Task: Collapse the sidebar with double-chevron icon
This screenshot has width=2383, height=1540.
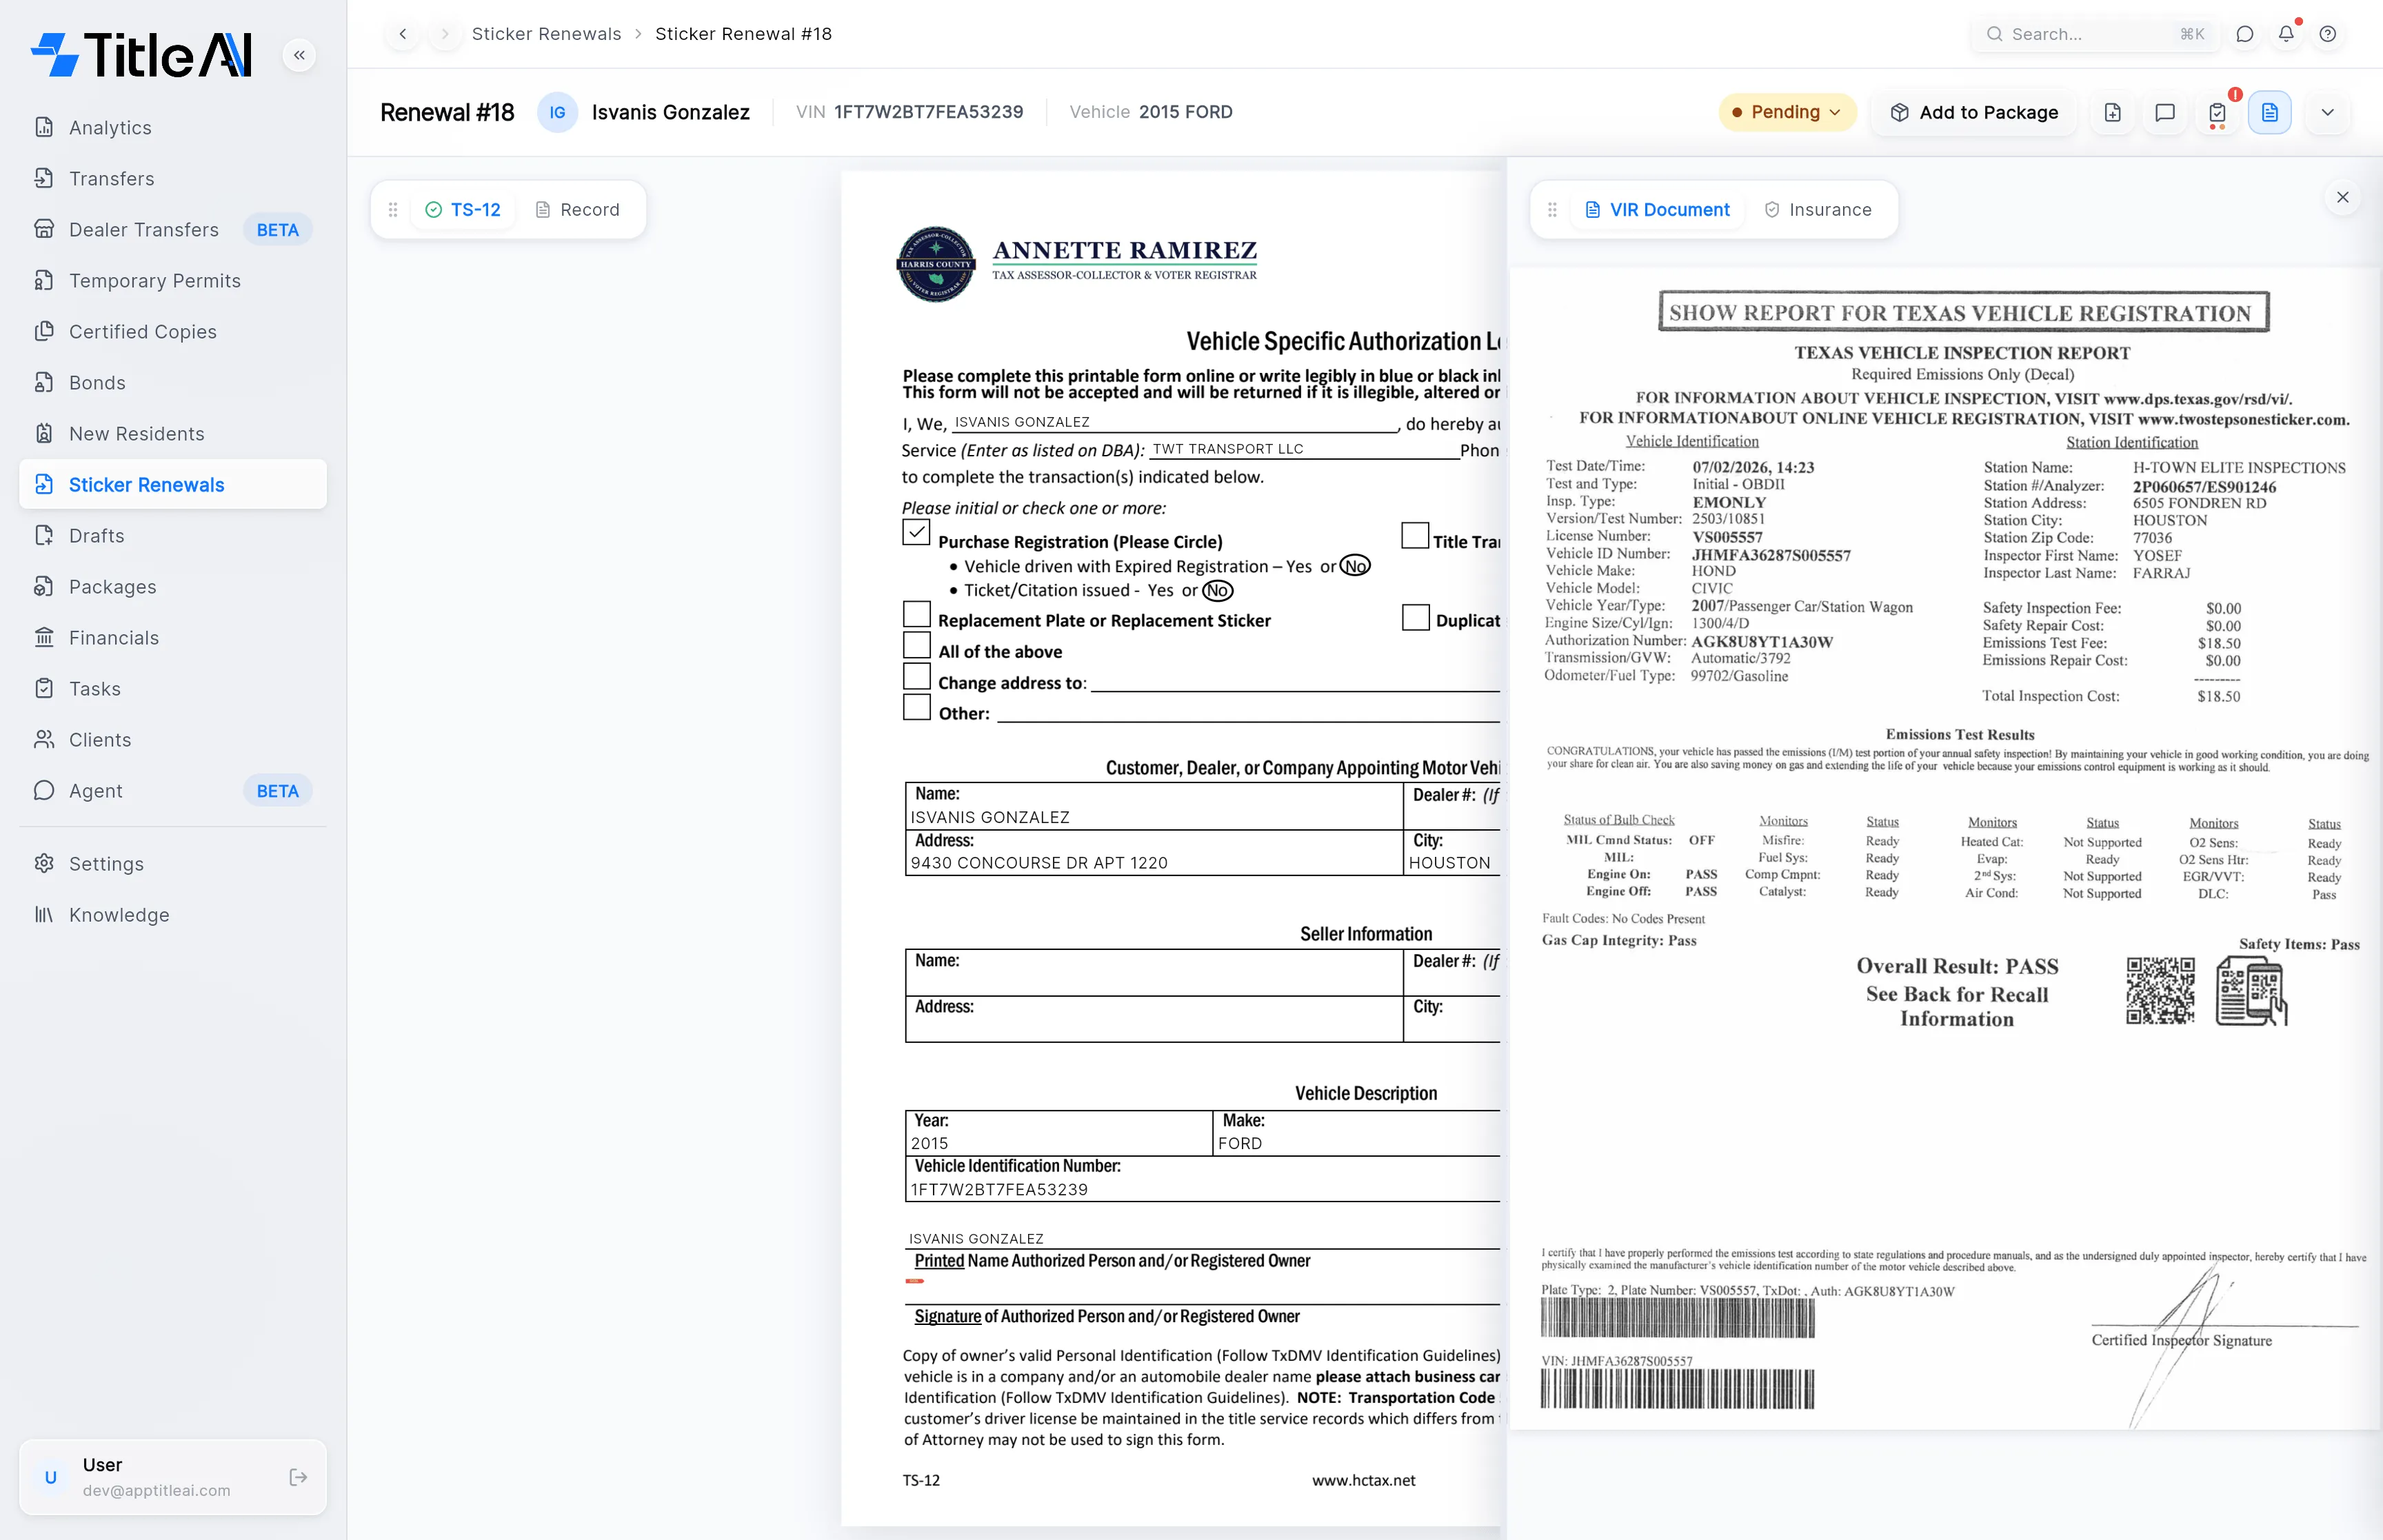Action: pyautogui.click(x=299, y=55)
